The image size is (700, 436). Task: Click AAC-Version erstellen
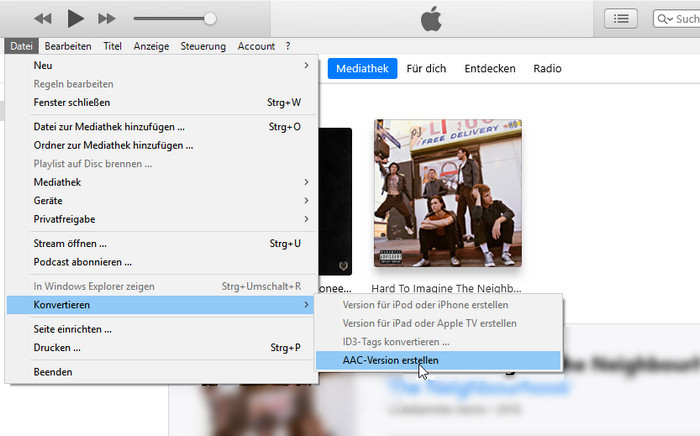coord(438,361)
